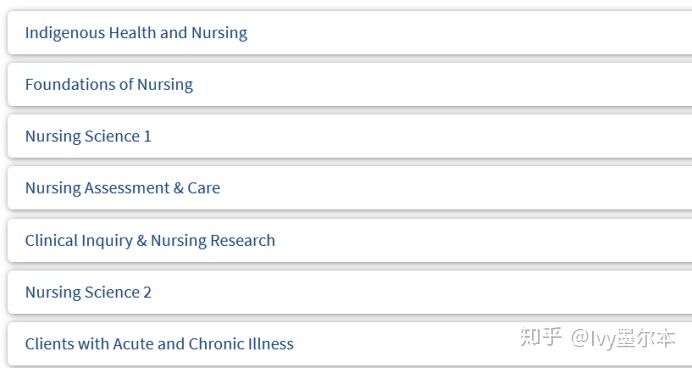The height and width of the screenshot is (368, 692).
Task: Expand the Foundations of Nursing panel
Action: [x=350, y=84]
